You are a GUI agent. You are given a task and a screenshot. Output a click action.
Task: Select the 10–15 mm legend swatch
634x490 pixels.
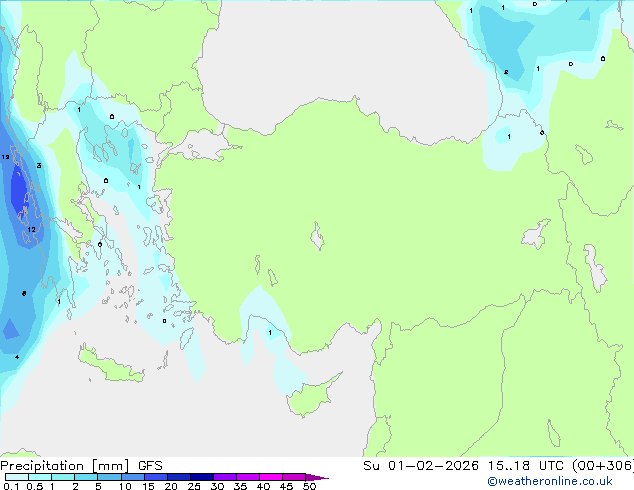[132, 477]
